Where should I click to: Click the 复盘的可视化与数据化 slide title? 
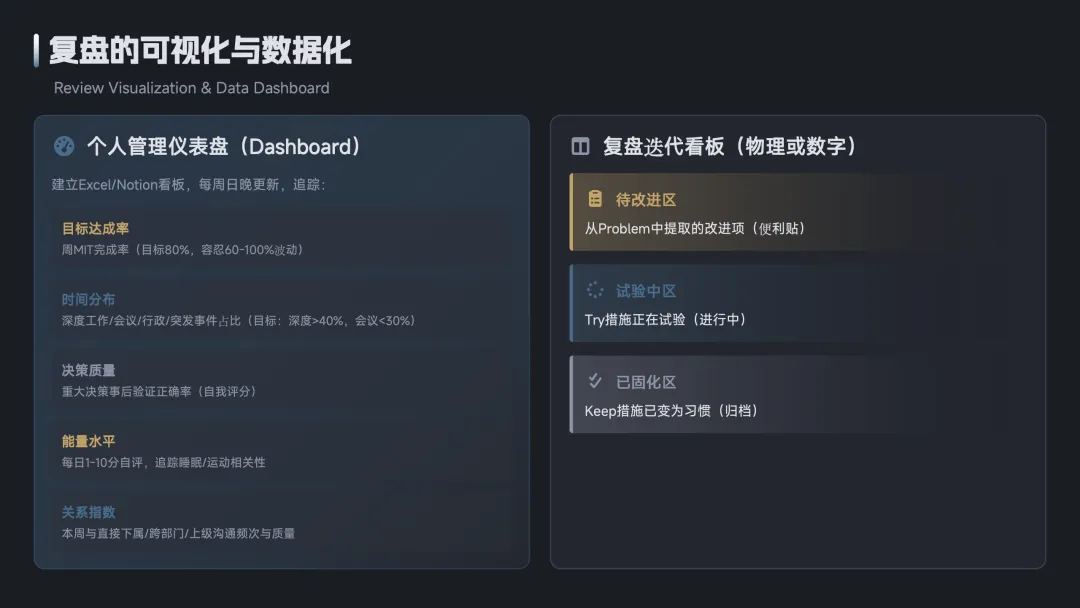click(200, 50)
